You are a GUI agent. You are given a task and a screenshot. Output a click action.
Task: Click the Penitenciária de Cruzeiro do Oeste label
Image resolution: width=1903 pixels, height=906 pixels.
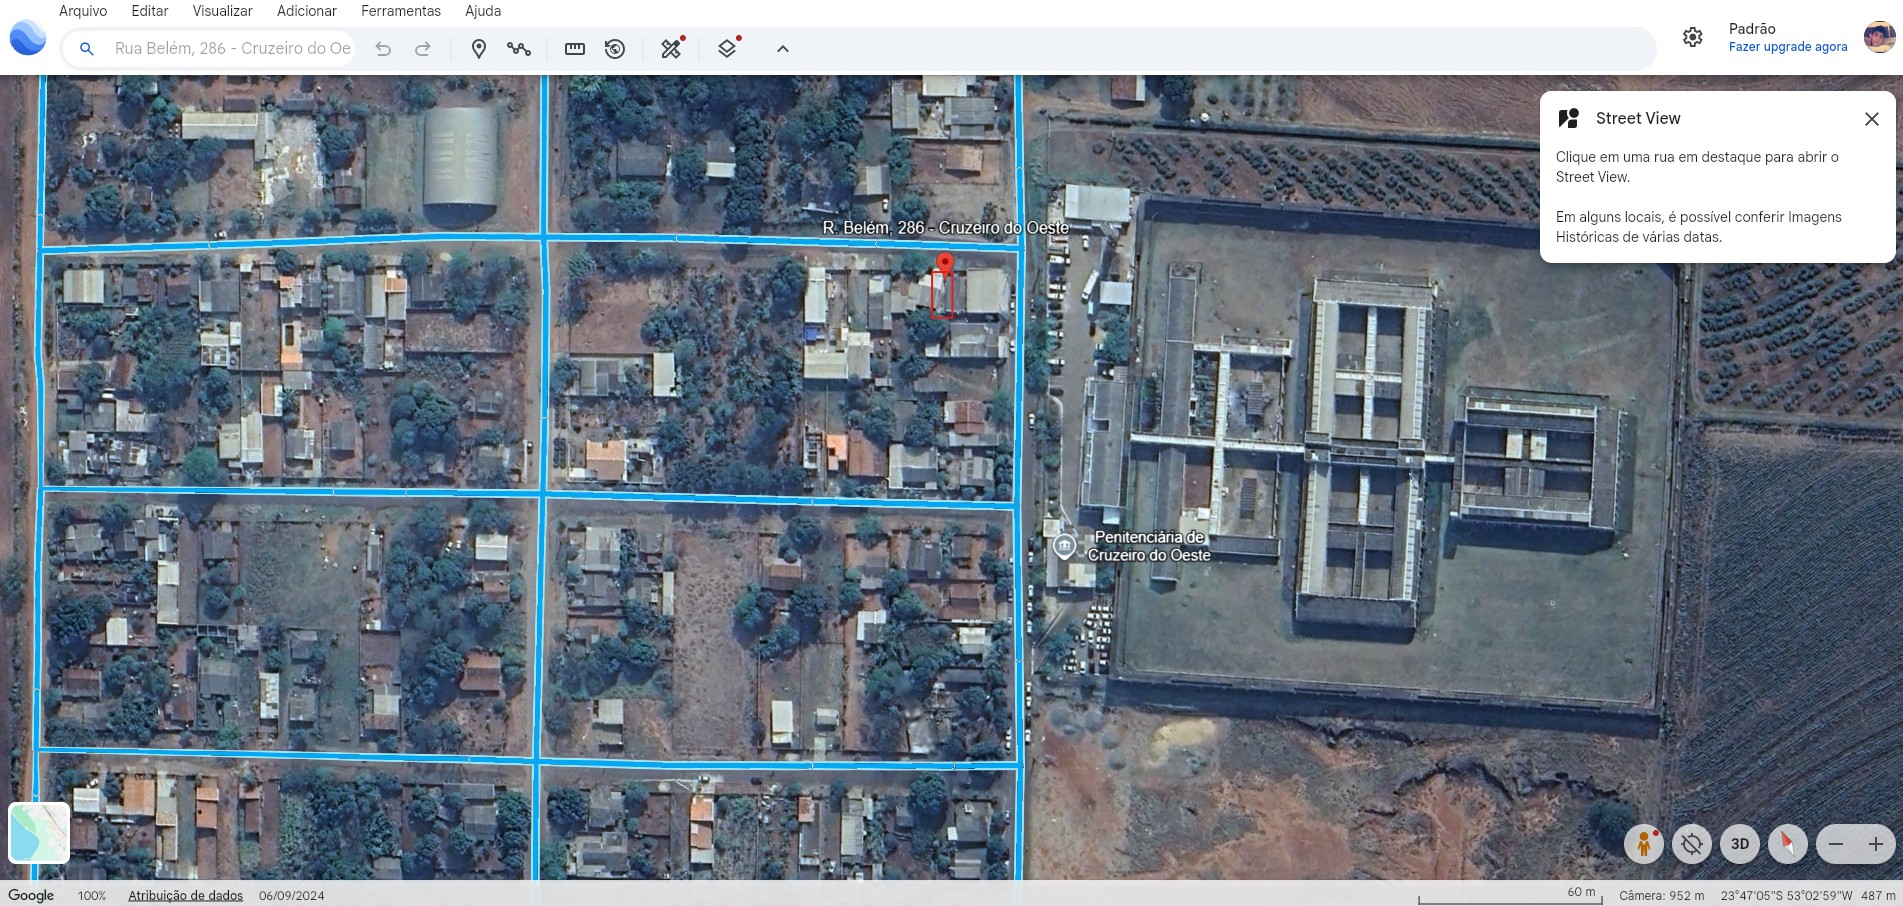1149,546
